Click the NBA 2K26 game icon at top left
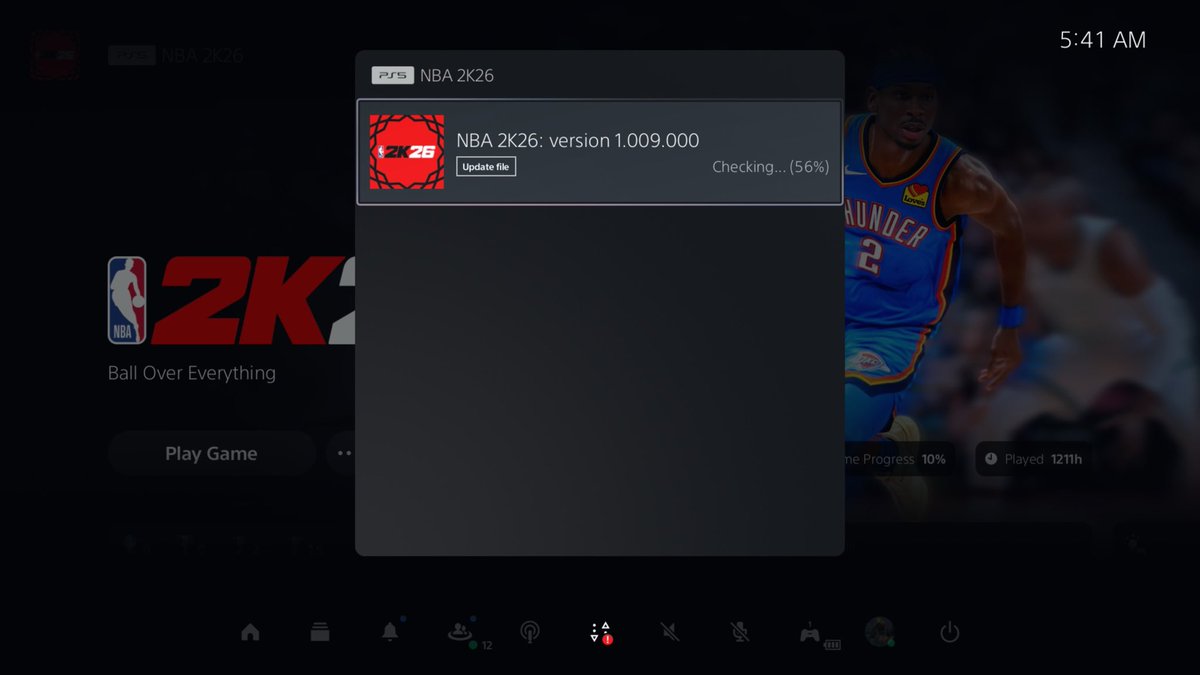The height and width of the screenshot is (675, 1200). point(55,55)
